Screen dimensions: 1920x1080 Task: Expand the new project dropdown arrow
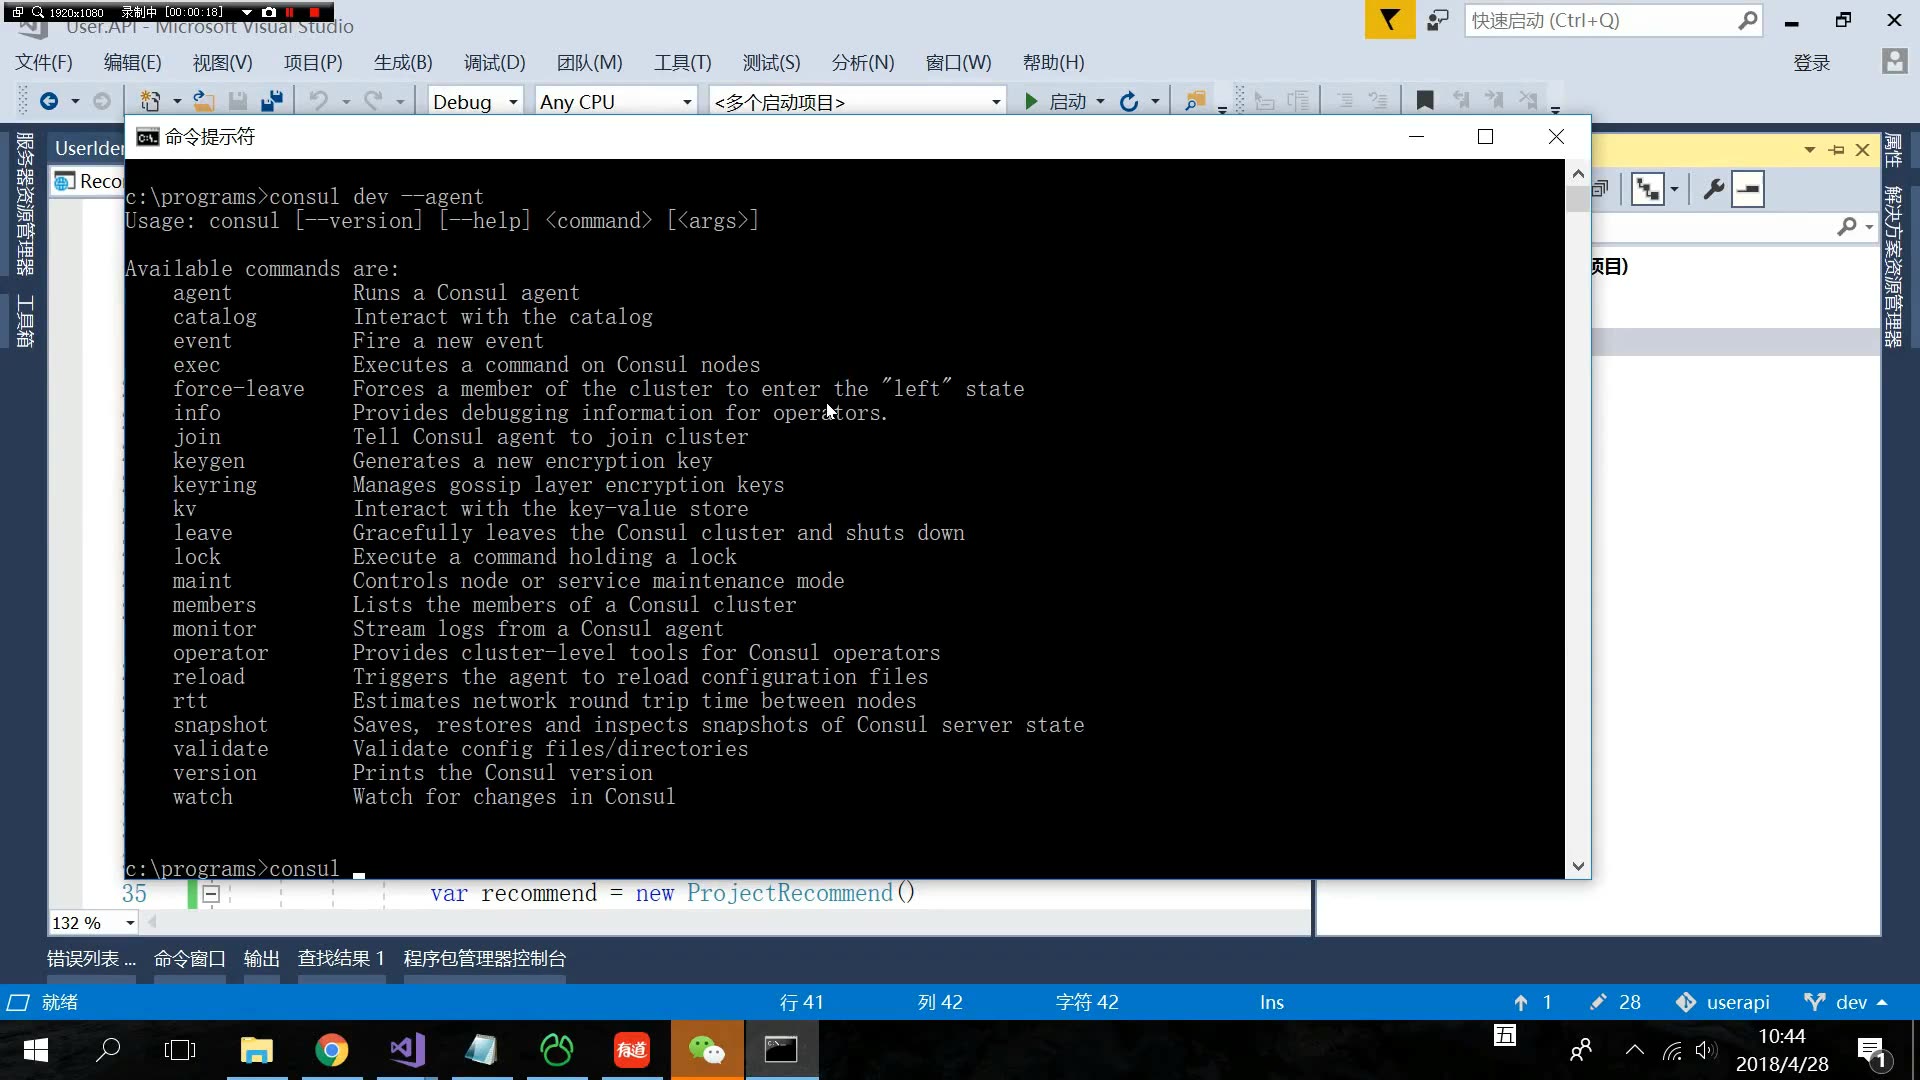pos(177,102)
